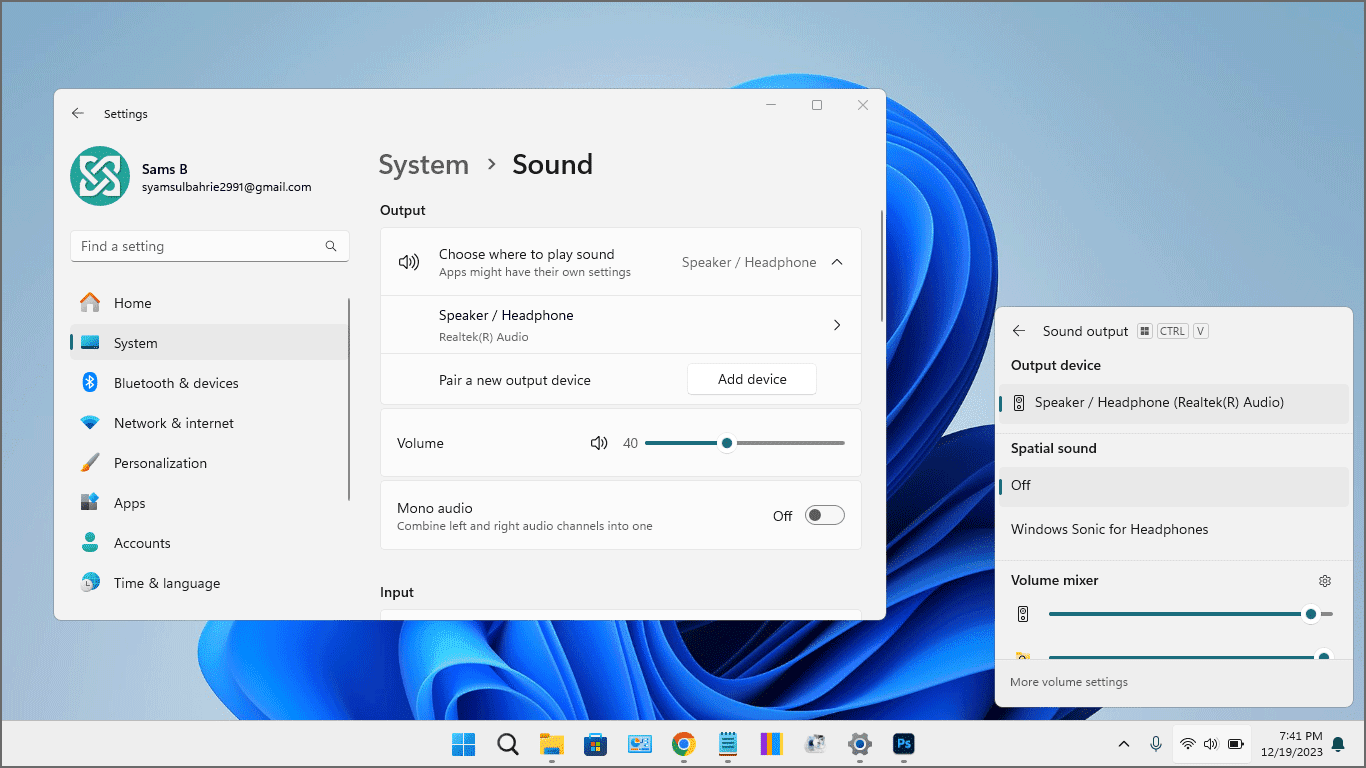1366x768 pixels.
Task: Open the Sams B account avatar
Action: [x=100, y=177]
